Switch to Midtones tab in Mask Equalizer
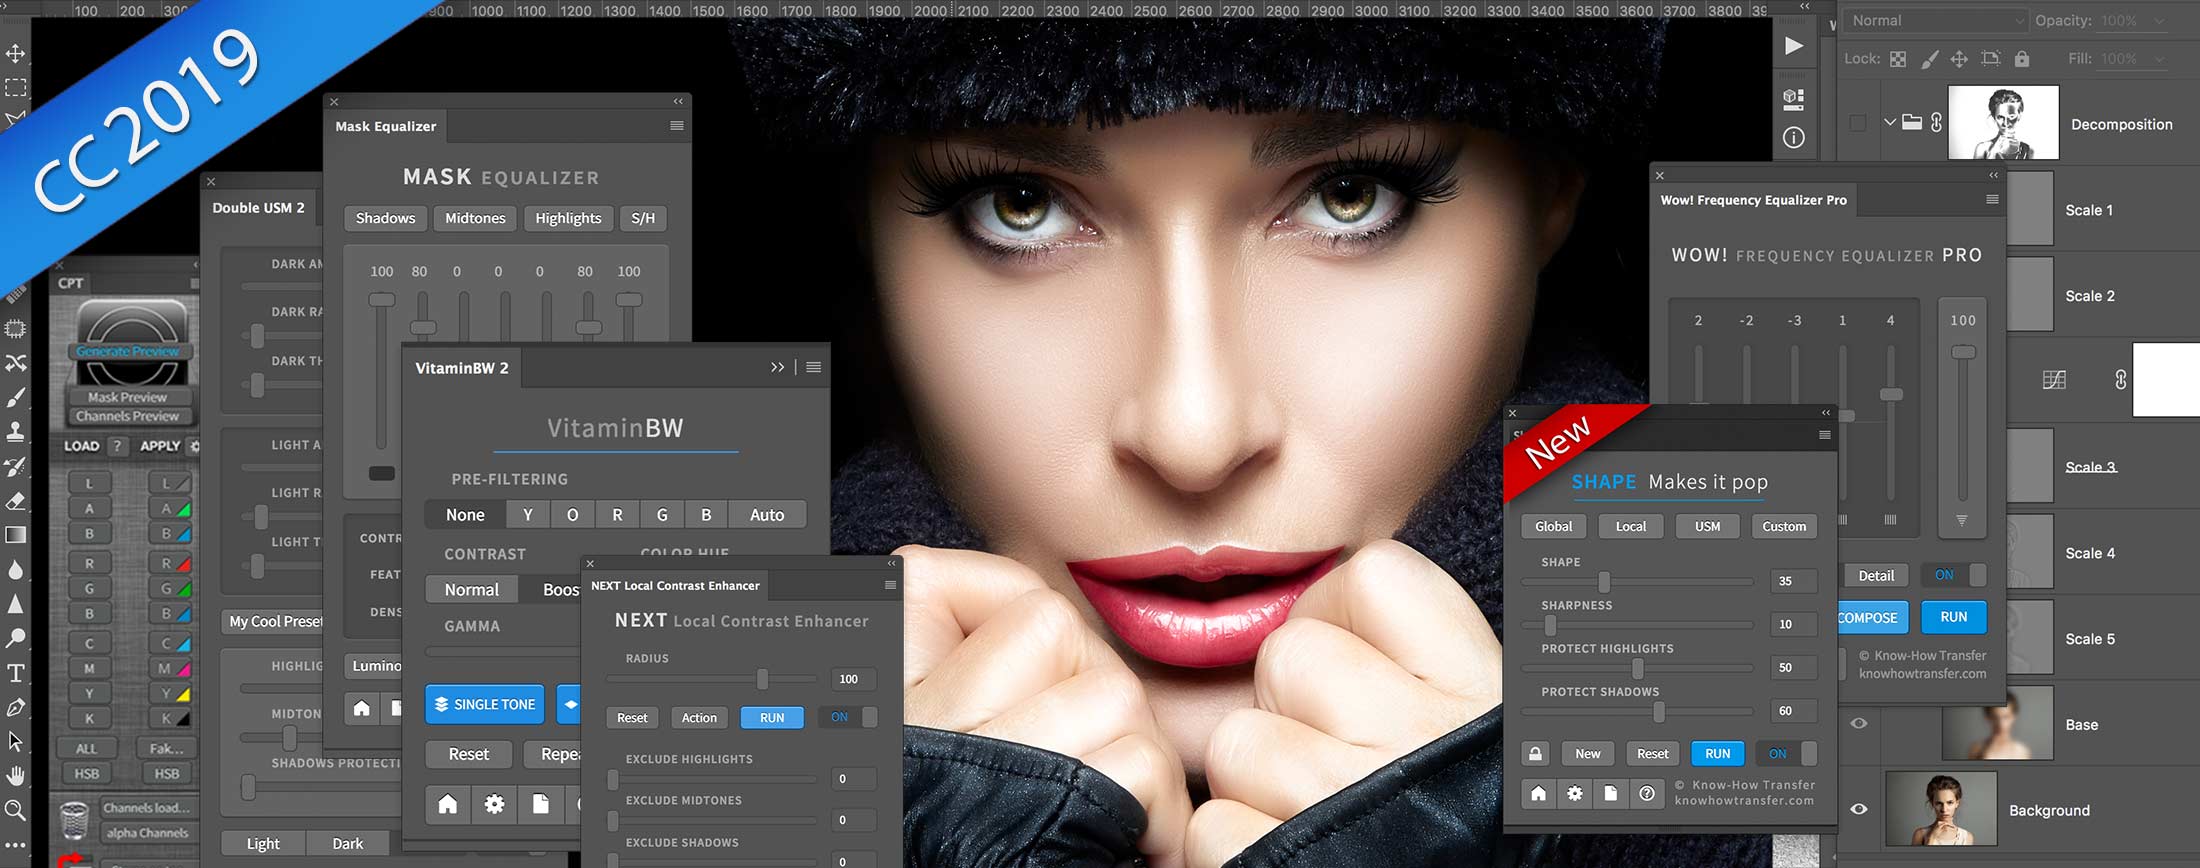The width and height of the screenshot is (2200, 868). point(475,218)
